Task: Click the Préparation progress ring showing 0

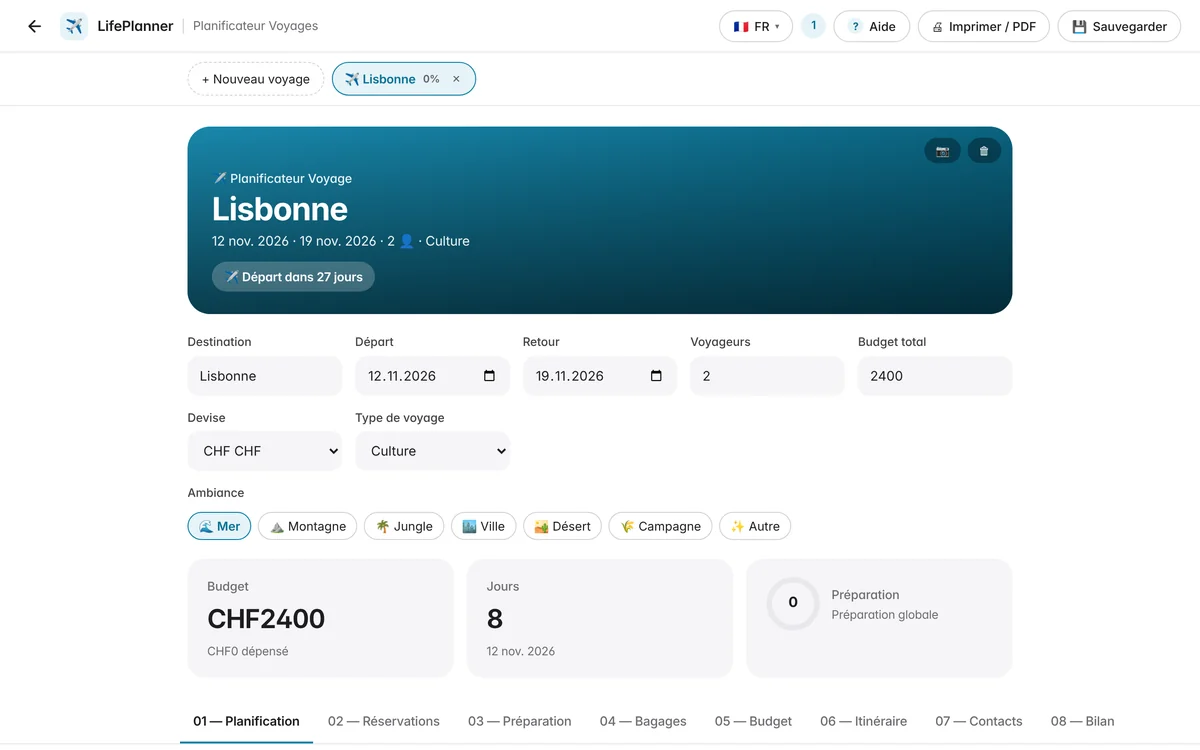Action: pos(793,603)
